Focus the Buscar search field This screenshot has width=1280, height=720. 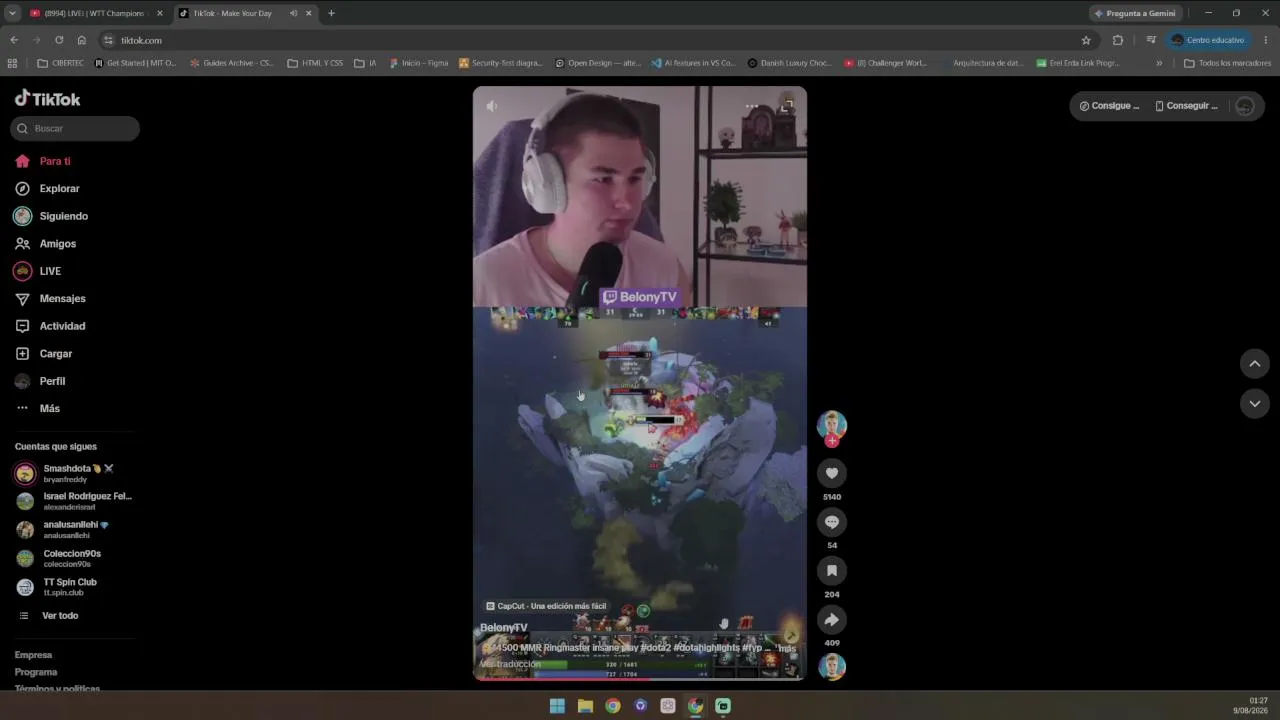pyautogui.click(x=75, y=128)
